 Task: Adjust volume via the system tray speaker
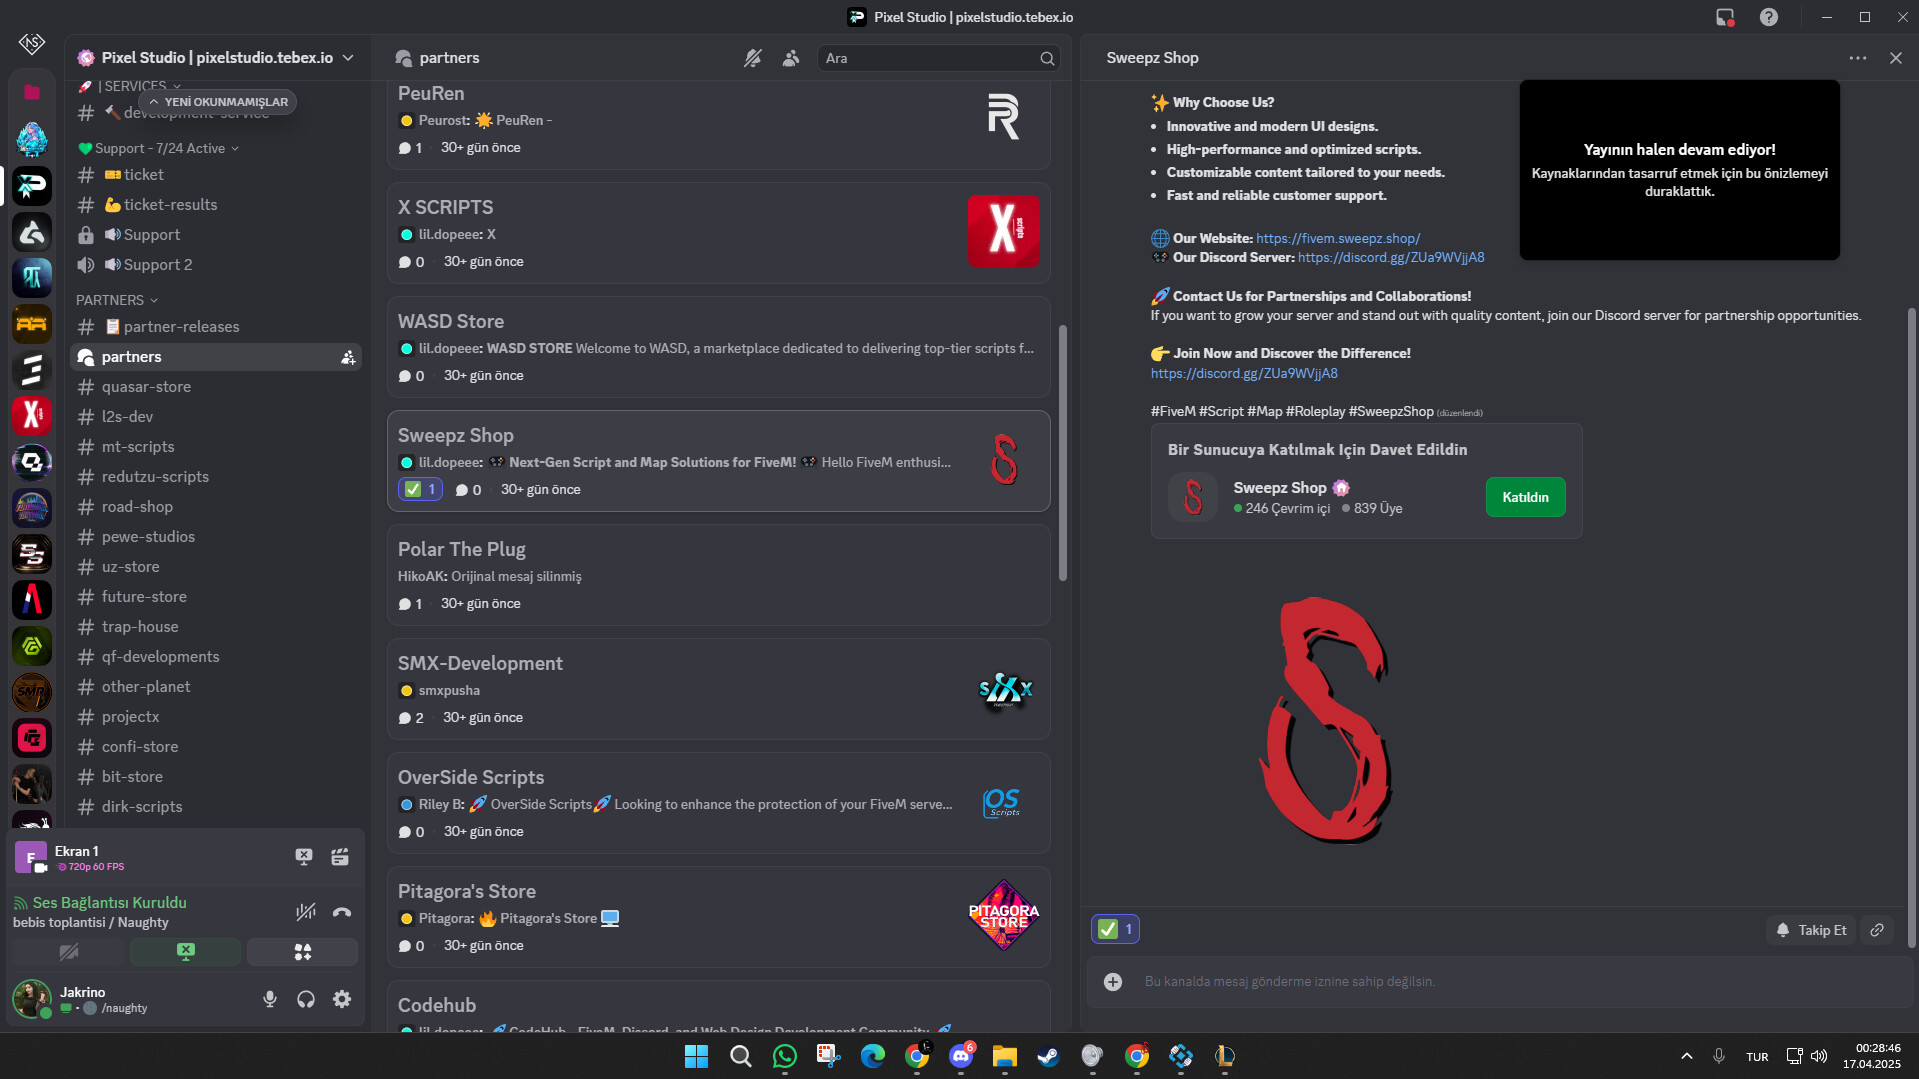1817,1056
